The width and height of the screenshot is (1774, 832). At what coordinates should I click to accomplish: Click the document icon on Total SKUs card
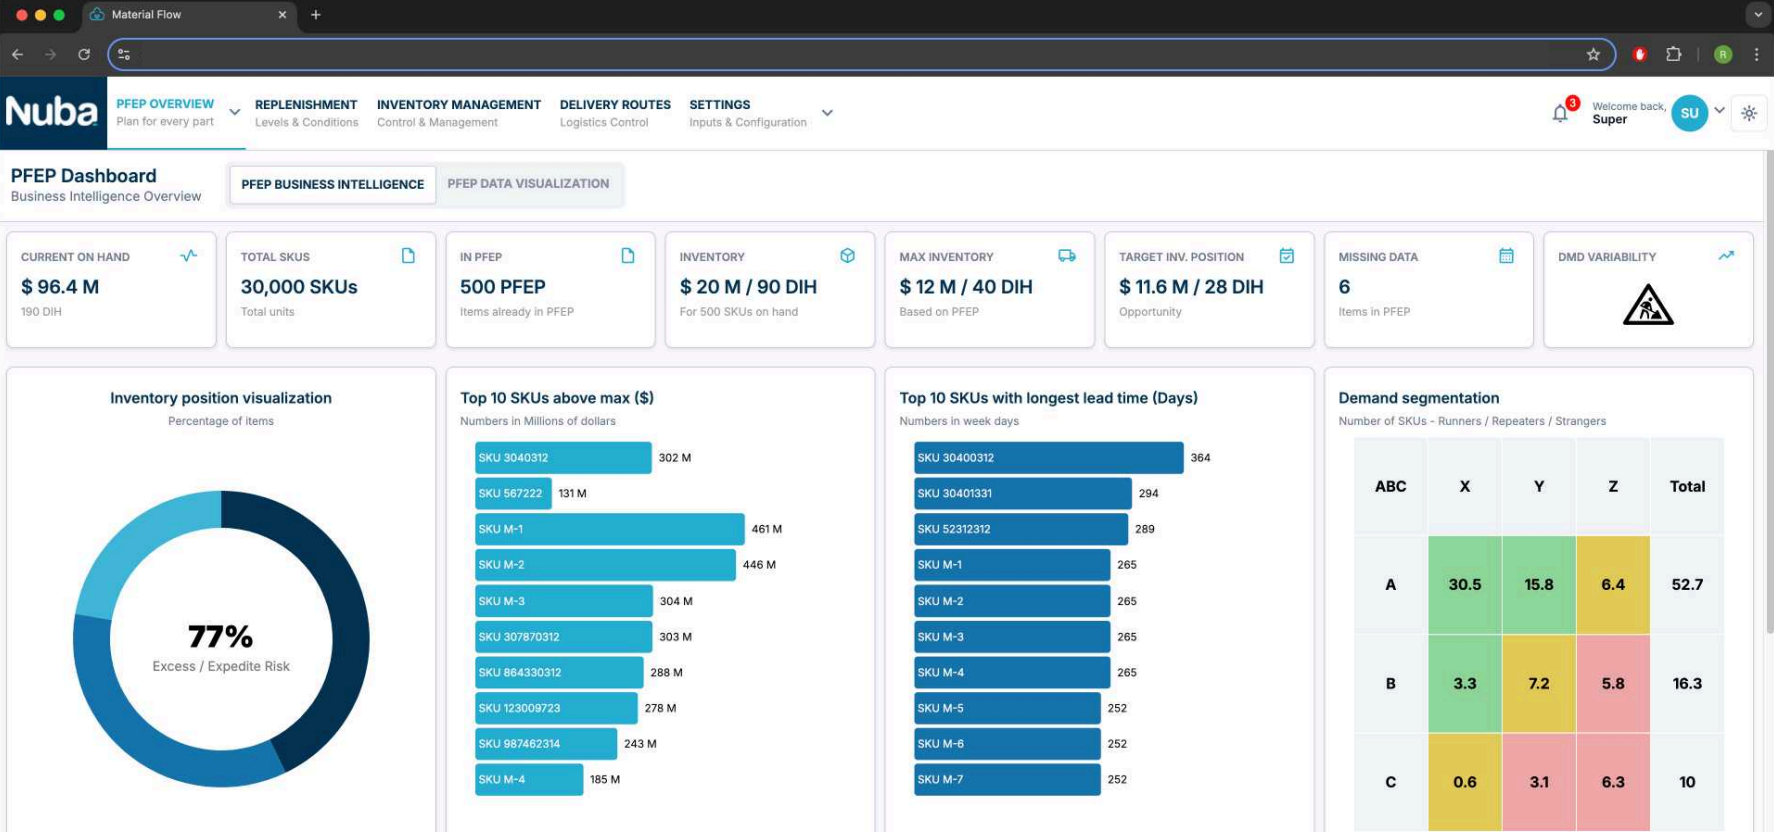408,256
